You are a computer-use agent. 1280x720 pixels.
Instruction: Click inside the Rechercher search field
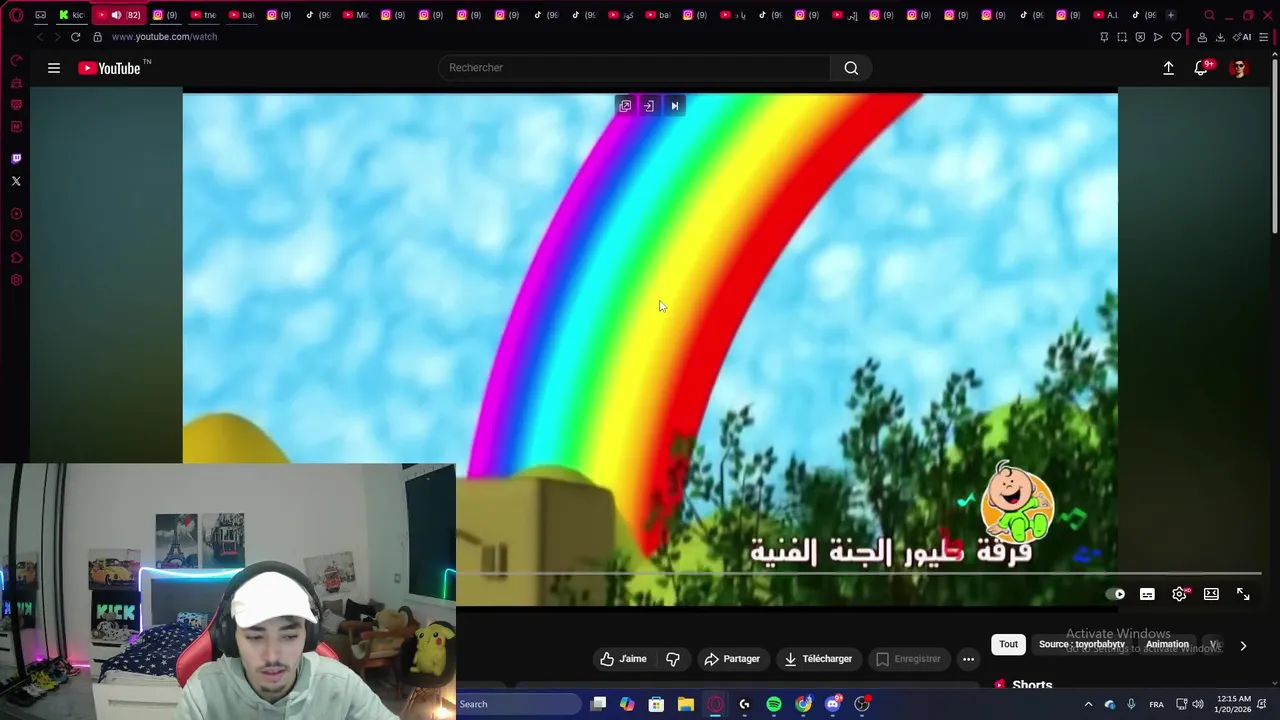(635, 68)
